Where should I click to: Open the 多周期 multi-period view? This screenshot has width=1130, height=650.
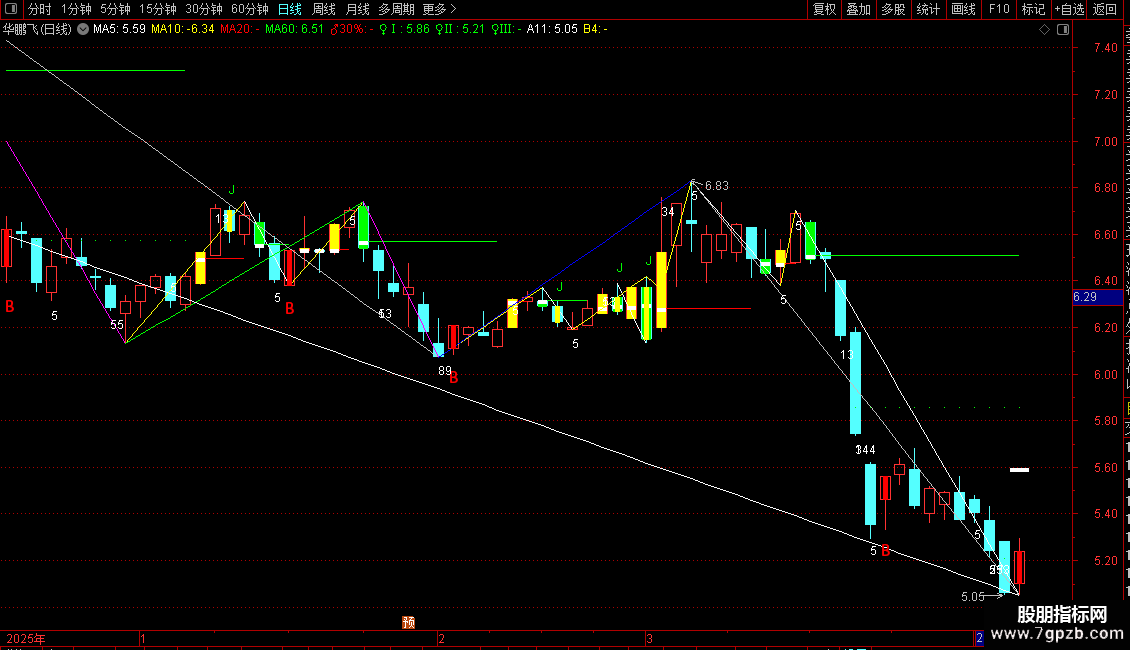coord(396,9)
